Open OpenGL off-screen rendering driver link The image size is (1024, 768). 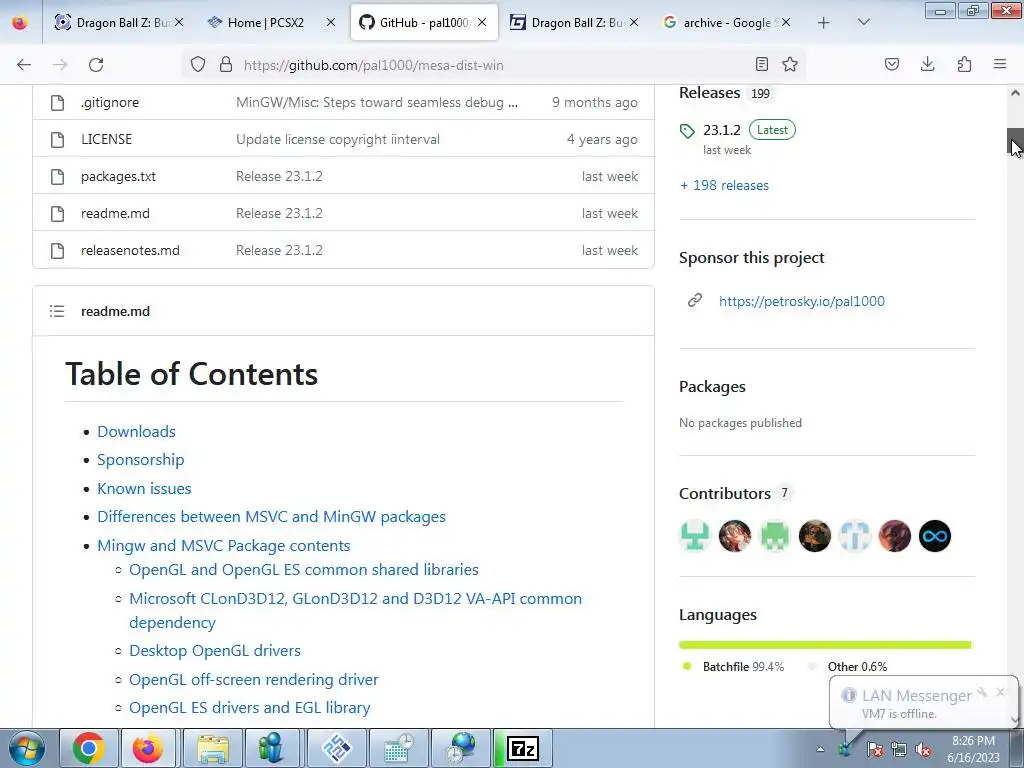coord(253,680)
